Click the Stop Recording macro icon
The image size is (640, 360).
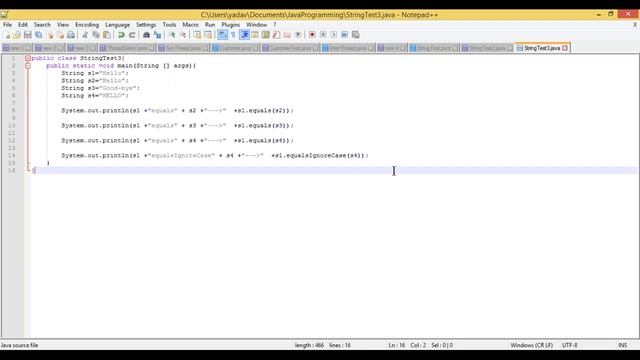click(323, 35)
